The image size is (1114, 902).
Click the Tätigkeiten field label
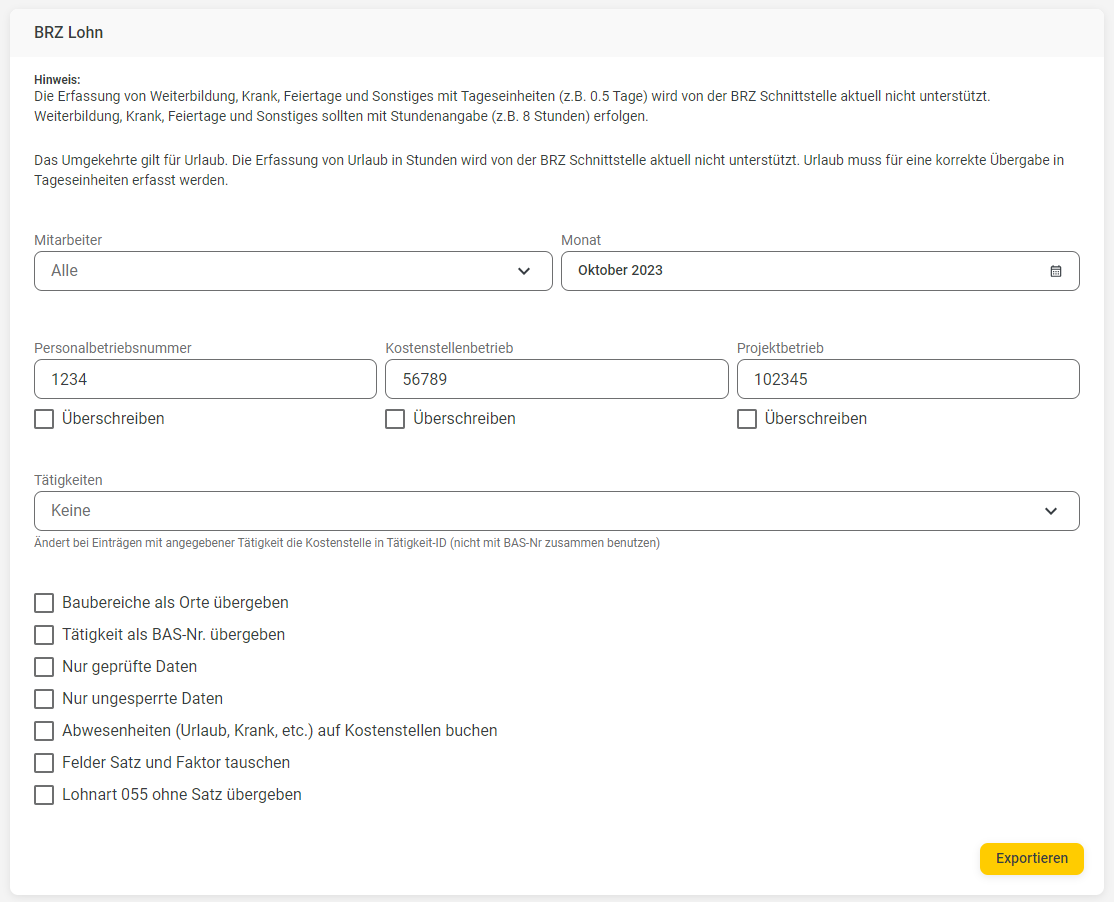point(68,480)
